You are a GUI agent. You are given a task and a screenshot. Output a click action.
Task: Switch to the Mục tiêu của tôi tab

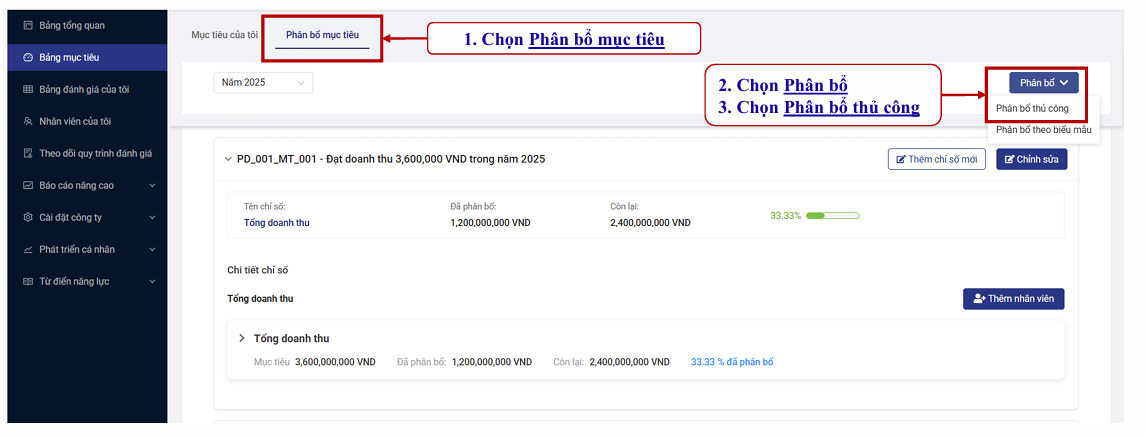224,35
